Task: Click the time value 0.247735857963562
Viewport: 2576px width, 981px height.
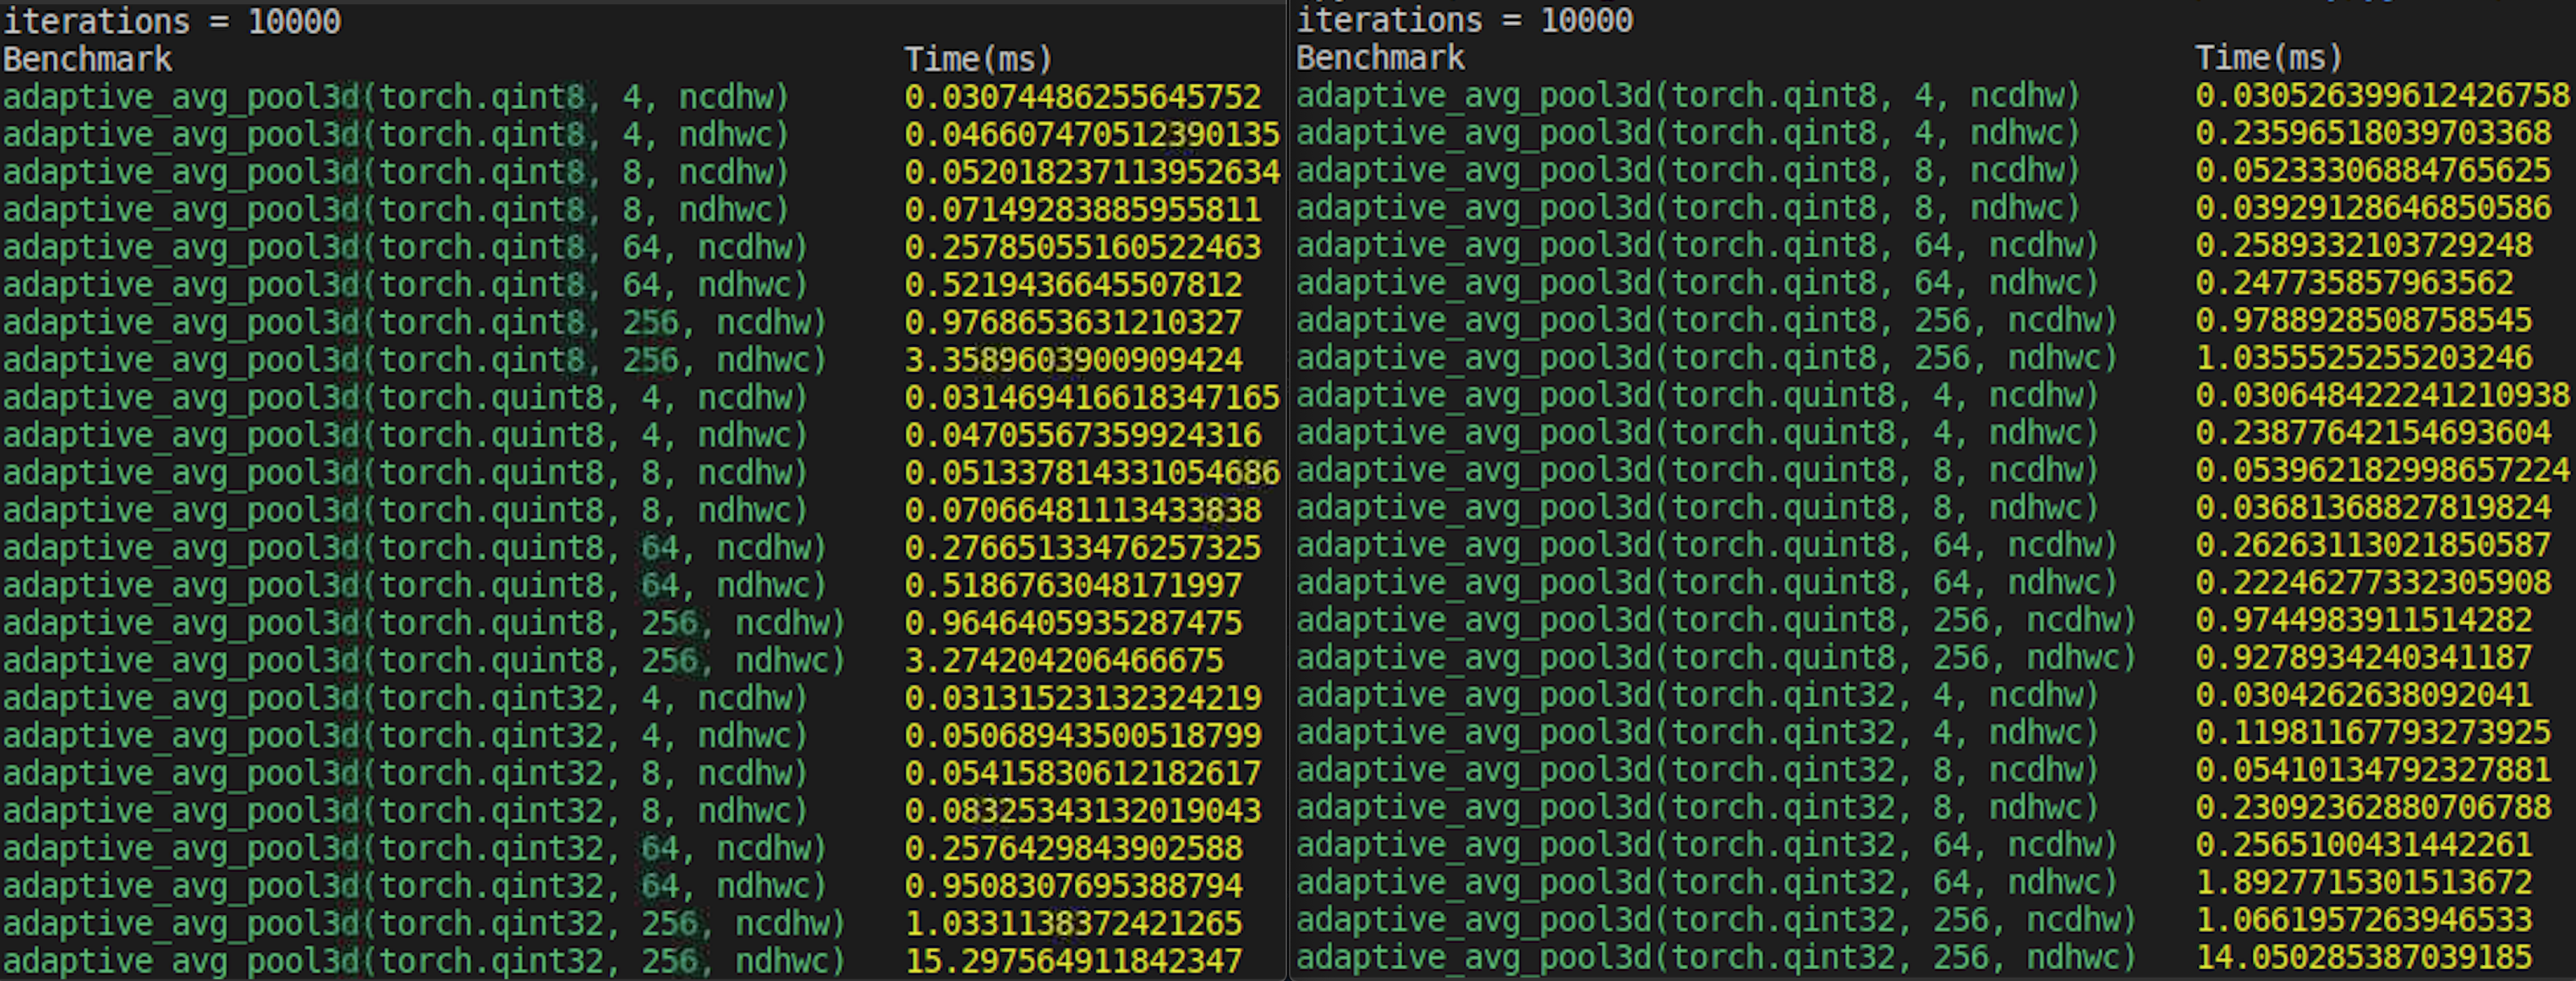Action: tap(2354, 283)
